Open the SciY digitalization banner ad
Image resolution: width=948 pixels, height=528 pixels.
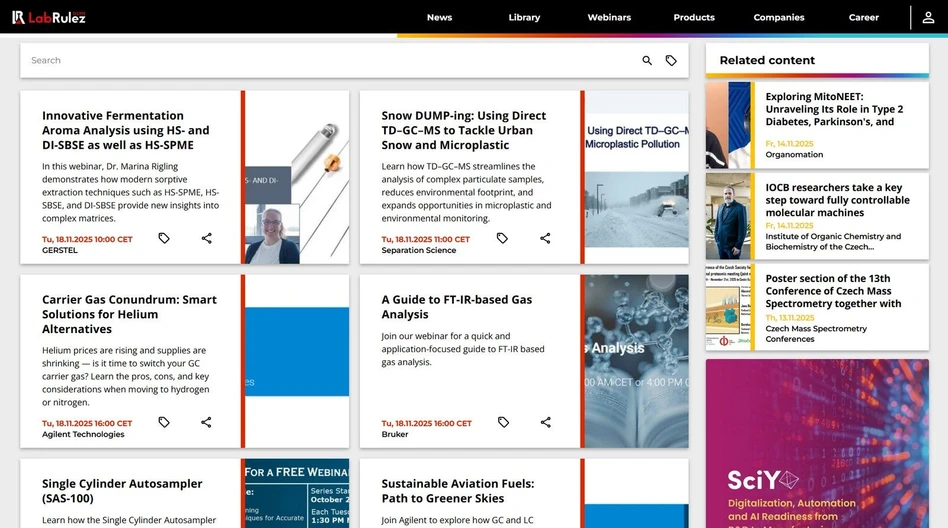coord(817,443)
